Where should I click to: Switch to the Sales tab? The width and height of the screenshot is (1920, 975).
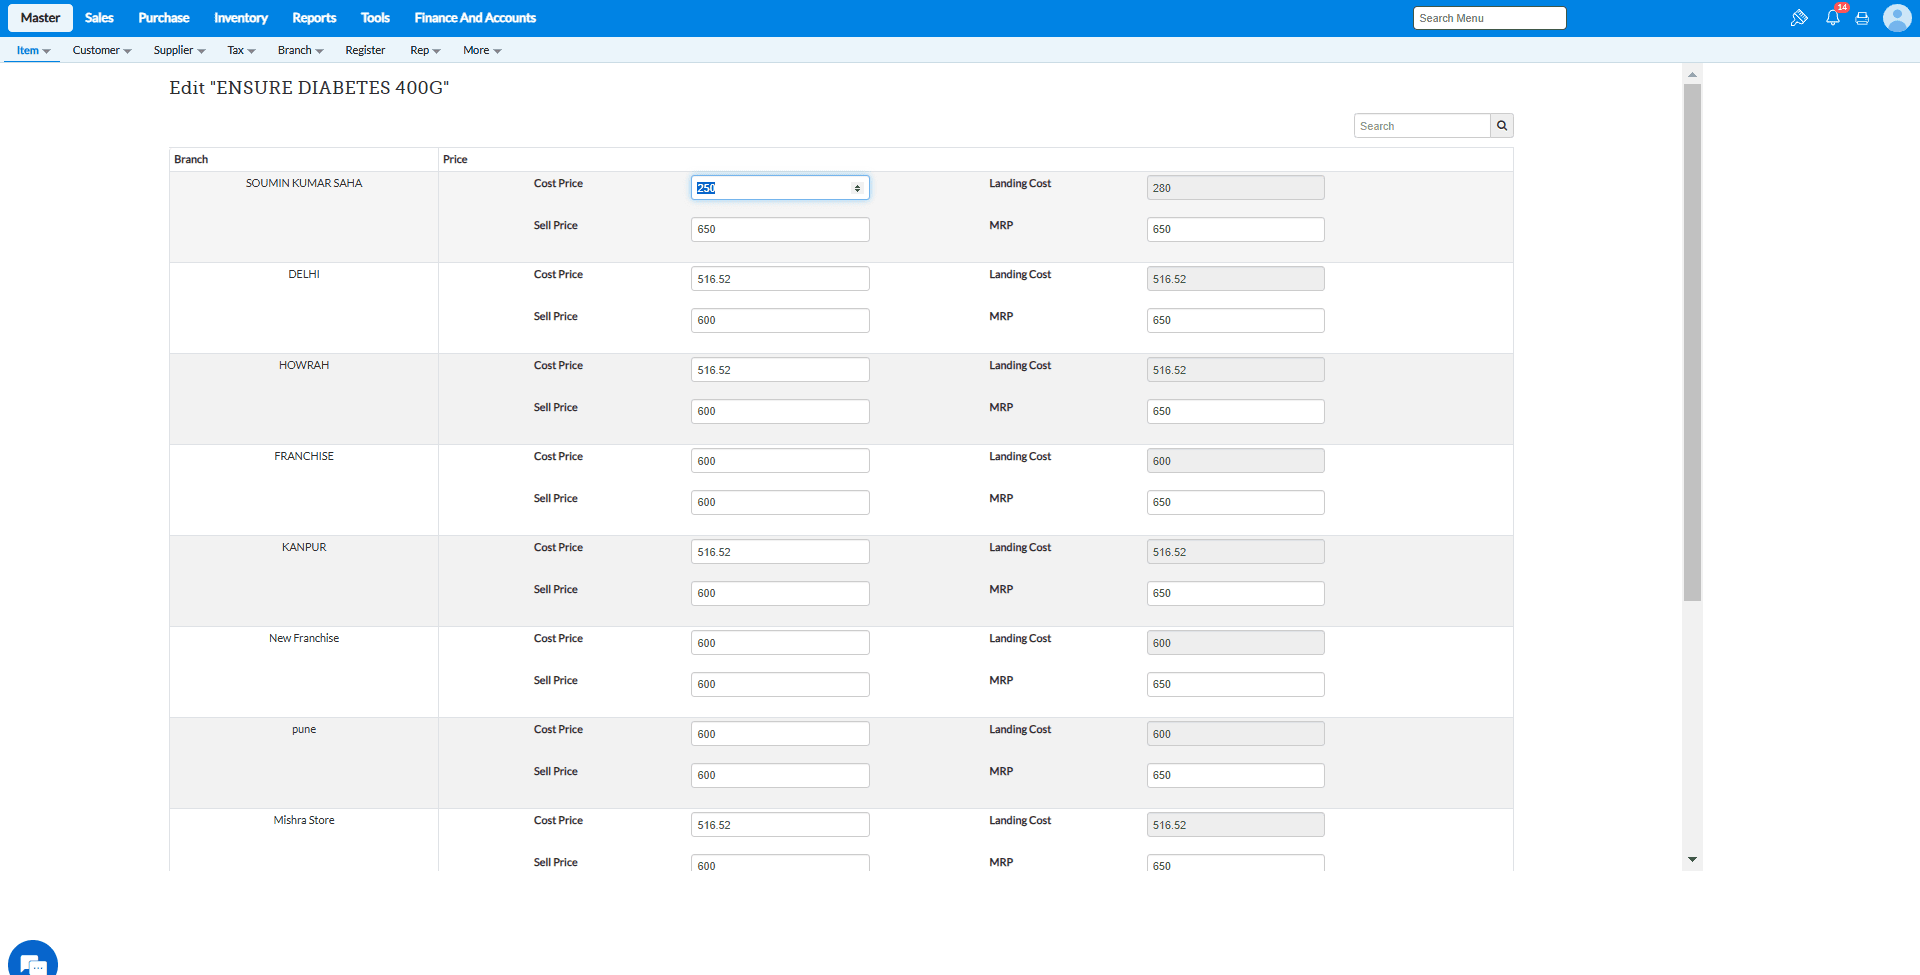pos(99,18)
